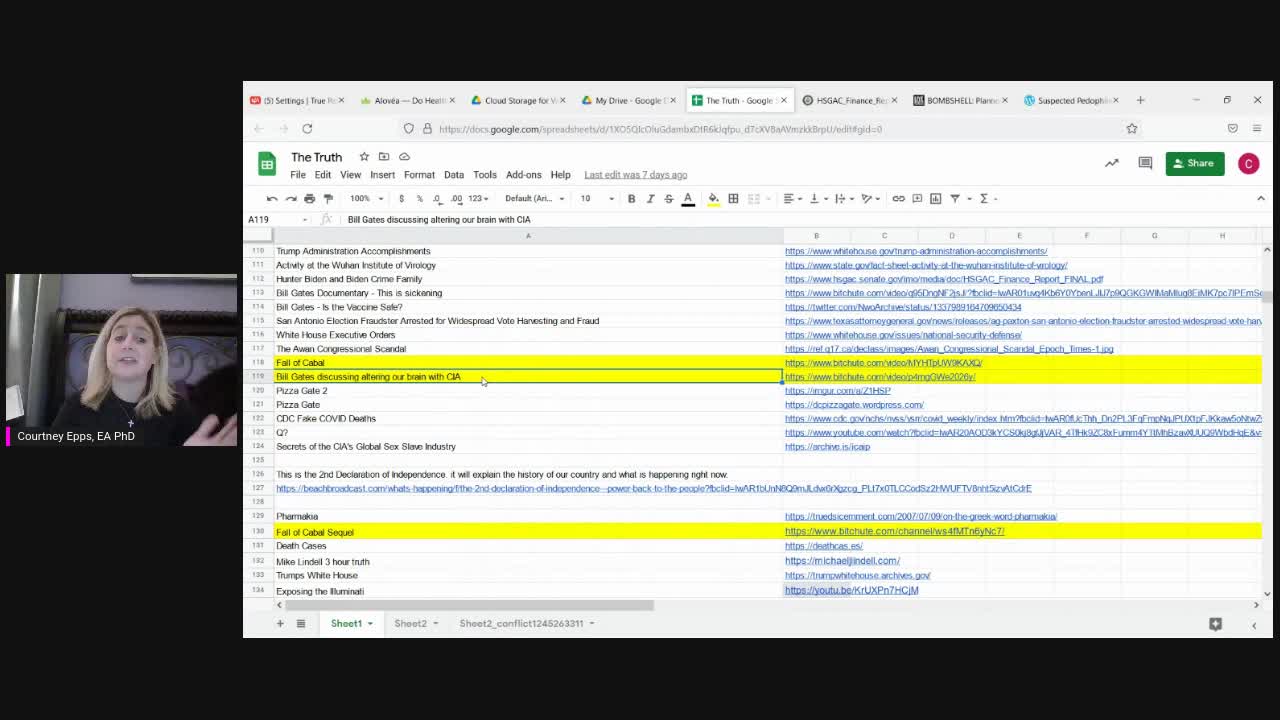Star the document 'The Truth'
Viewport: 1280px width, 720px height.
click(364, 157)
